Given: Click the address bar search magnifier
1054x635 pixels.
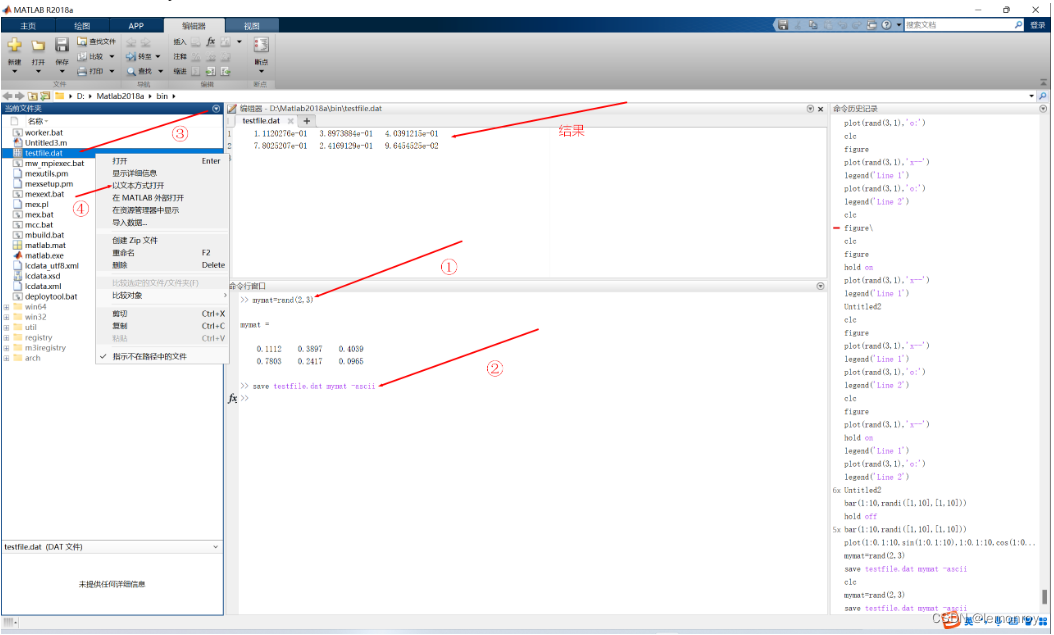Looking at the screenshot, I should pyautogui.click(x=1043, y=96).
